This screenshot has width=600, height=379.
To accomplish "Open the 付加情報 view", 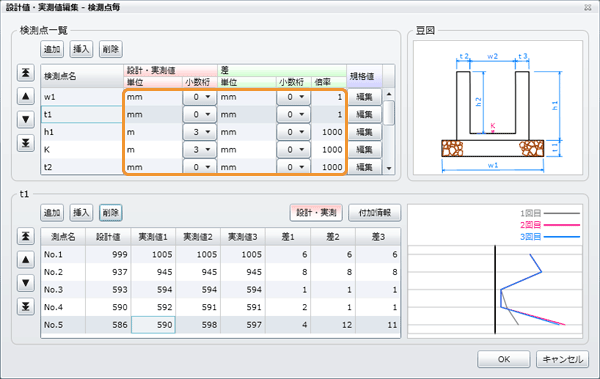I will tap(375, 213).
